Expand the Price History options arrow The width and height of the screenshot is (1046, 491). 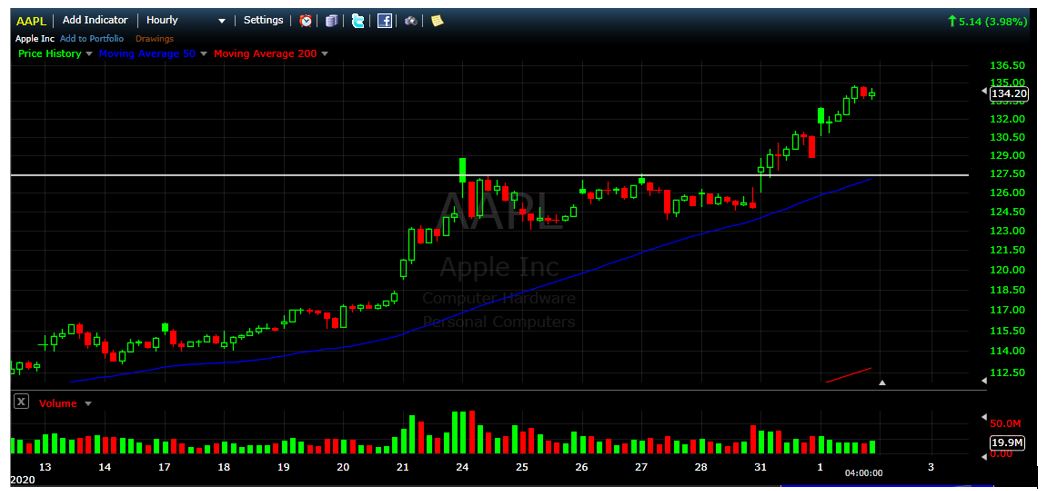88,54
